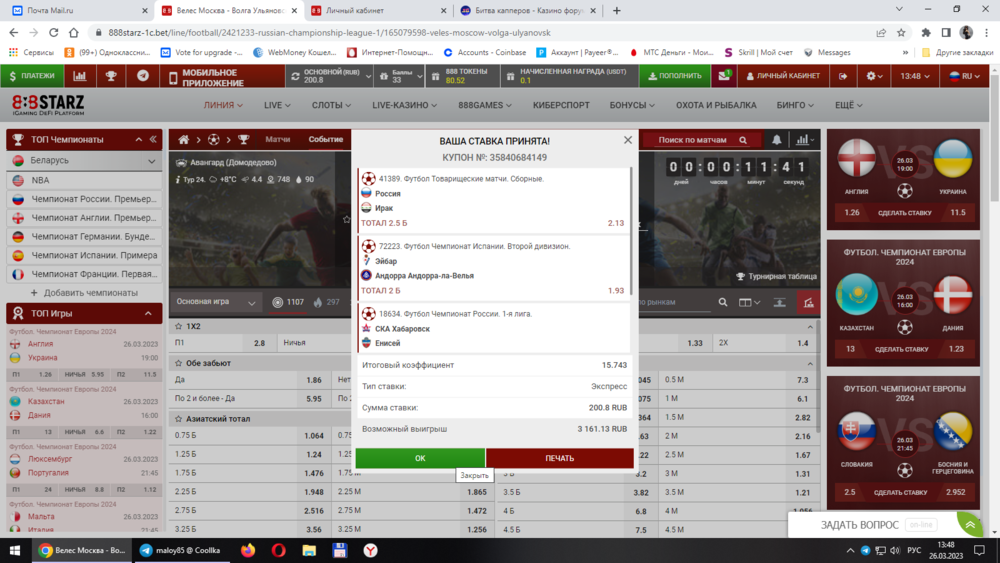Click the trophy icon in the top red bar

pyautogui.click(x=111, y=76)
